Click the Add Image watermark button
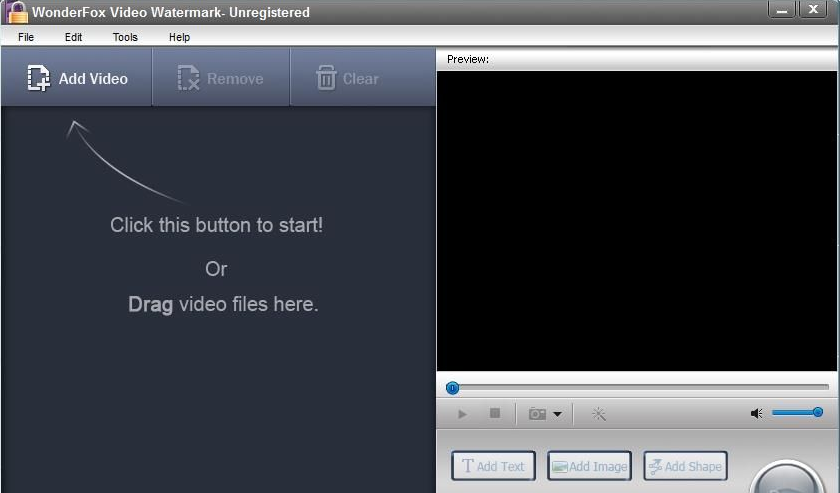Viewport: 840px width, 493px height. coord(589,466)
